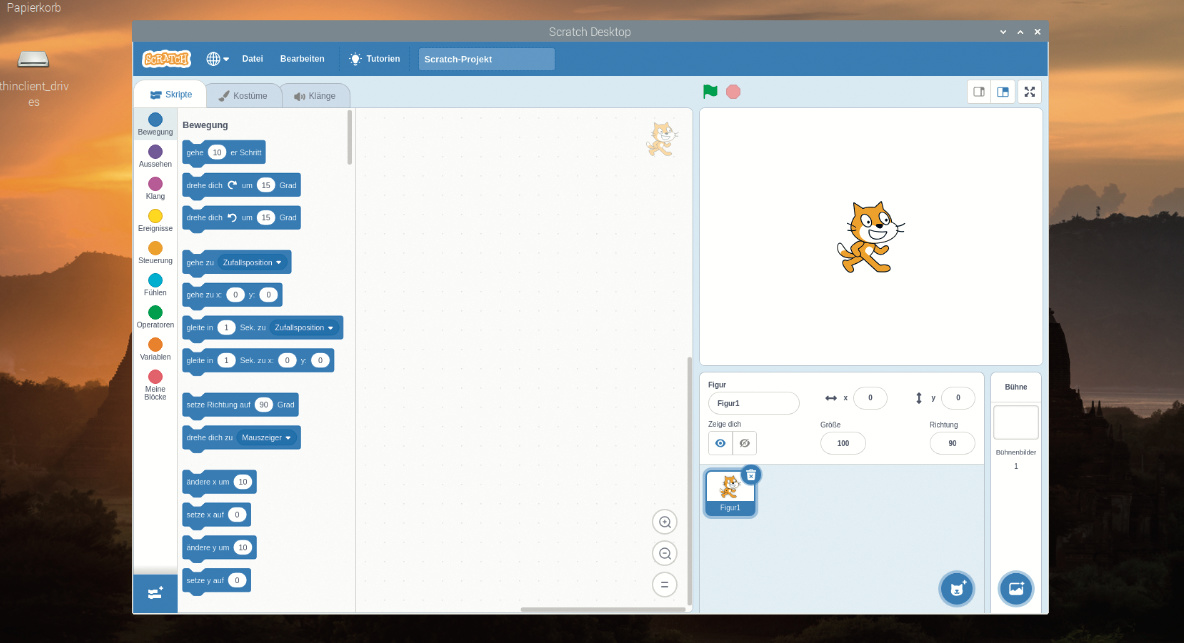The height and width of the screenshot is (643, 1184).
Task: Click the setze x auf 0 block
Action: [x=216, y=515]
